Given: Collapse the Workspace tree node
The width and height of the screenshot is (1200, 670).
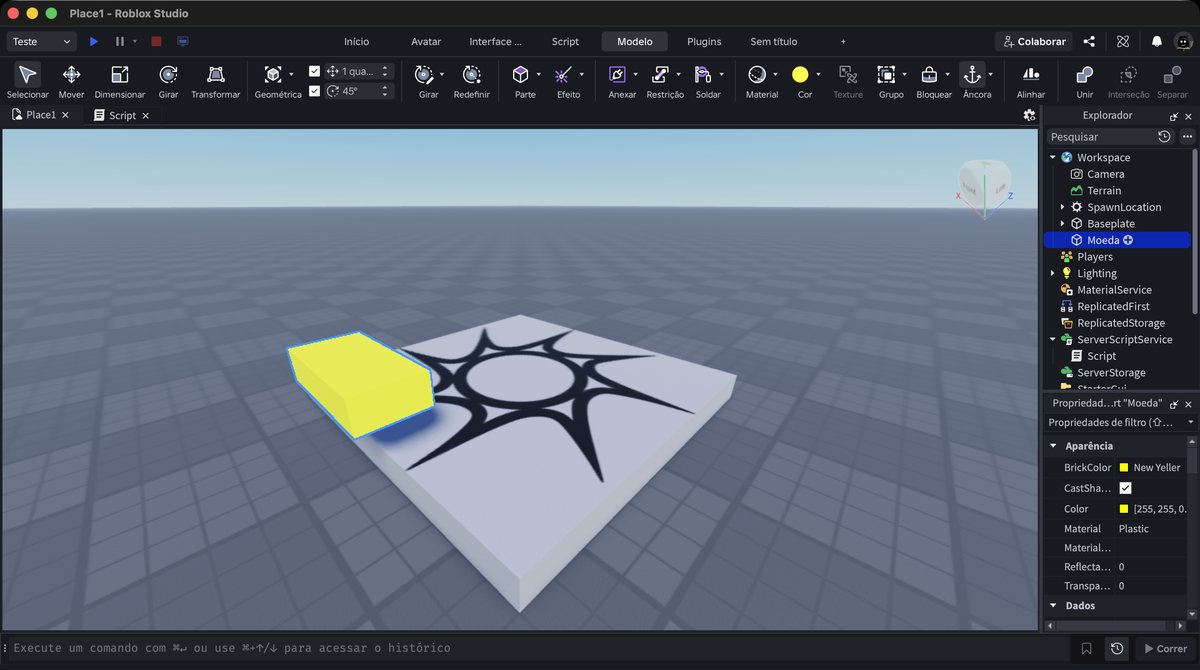Looking at the screenshot, I should point(1053,157).
